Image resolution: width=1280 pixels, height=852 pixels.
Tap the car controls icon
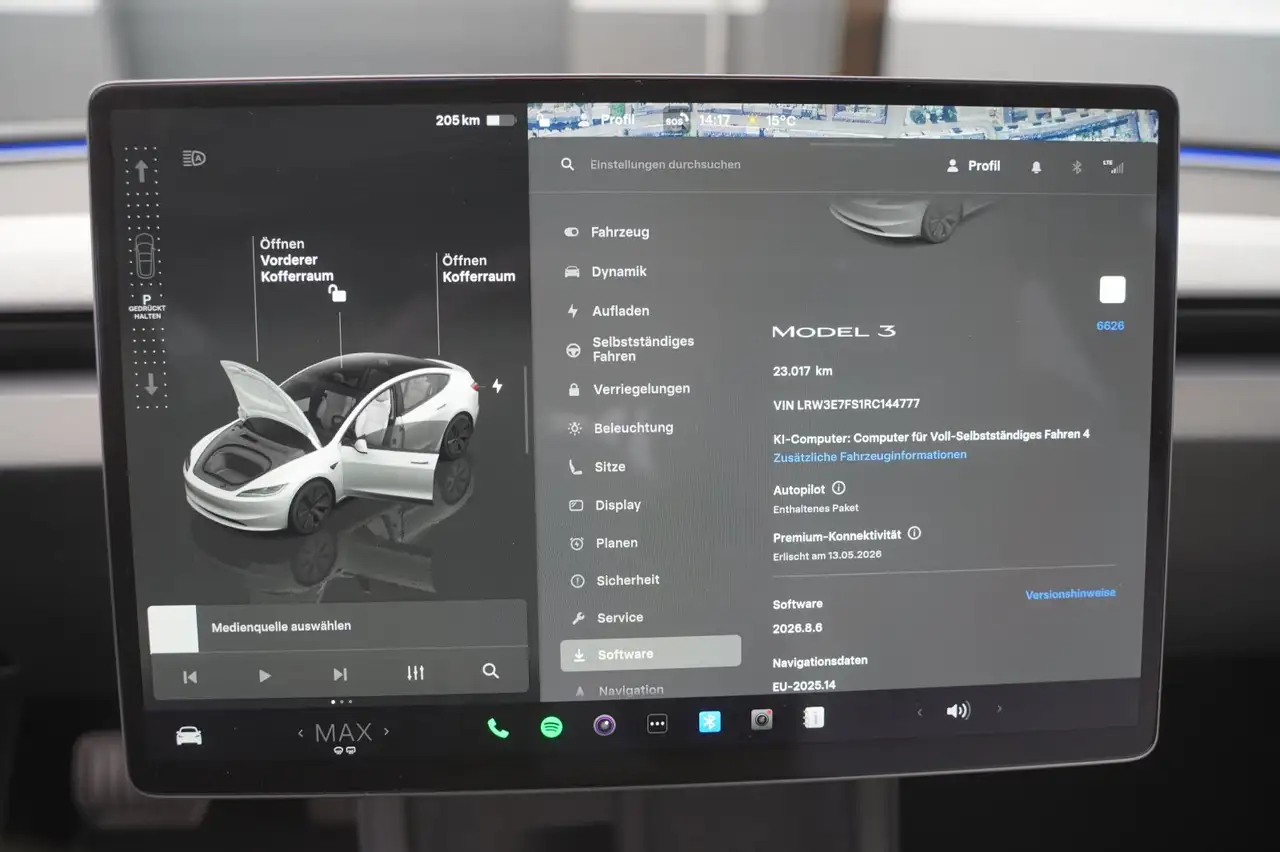[x=189, y=736]
